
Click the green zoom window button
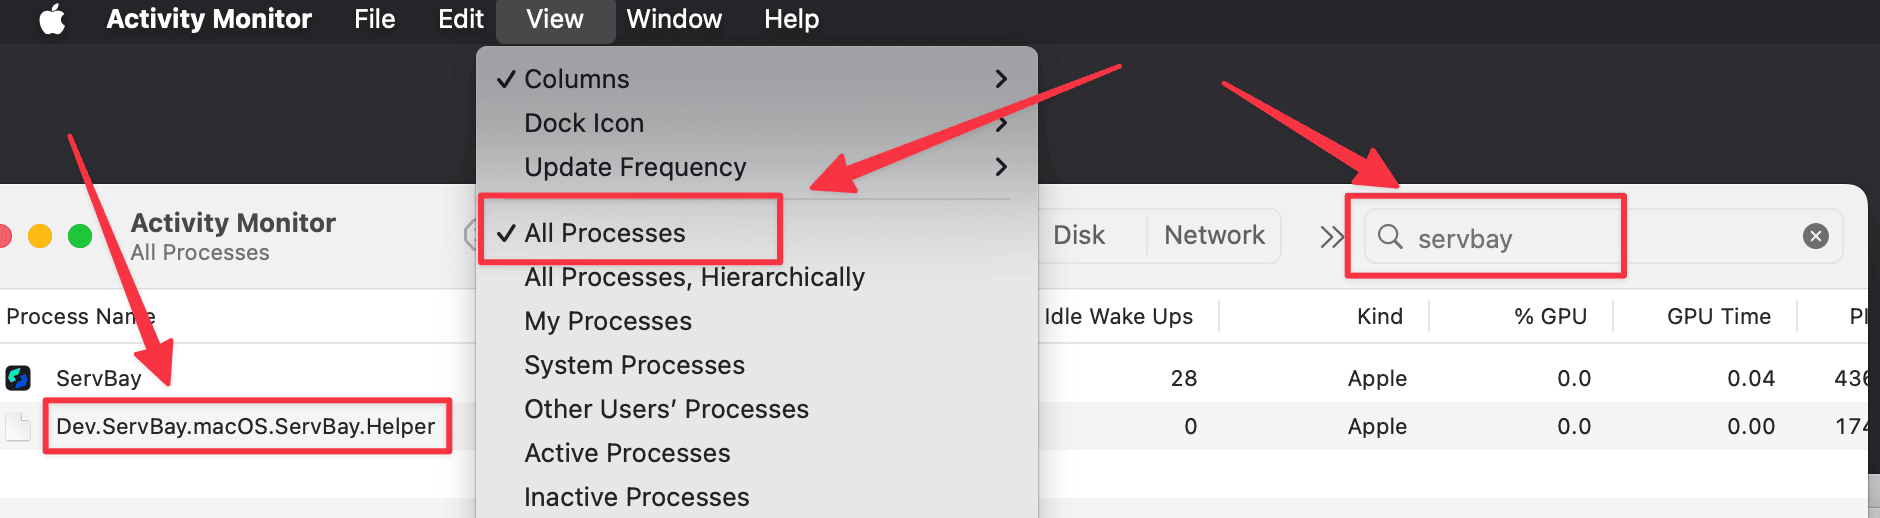[x=80, y=236]
